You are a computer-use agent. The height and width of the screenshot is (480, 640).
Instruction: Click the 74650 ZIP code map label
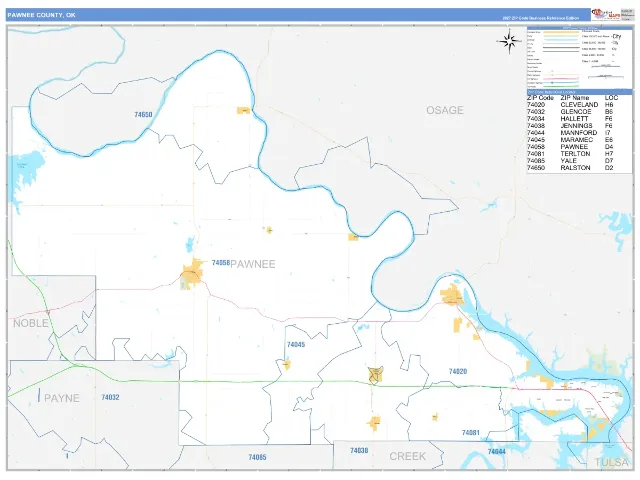coord(143,115)
